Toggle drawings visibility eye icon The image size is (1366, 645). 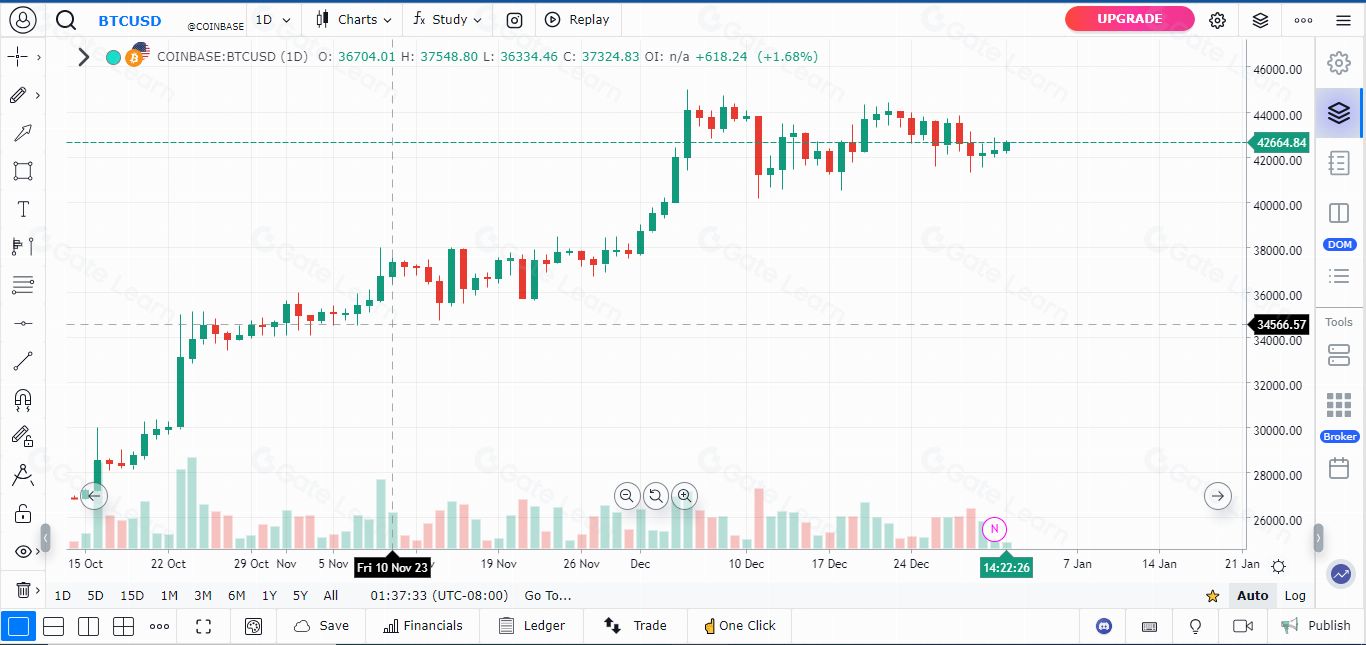(x=22, y=551)
